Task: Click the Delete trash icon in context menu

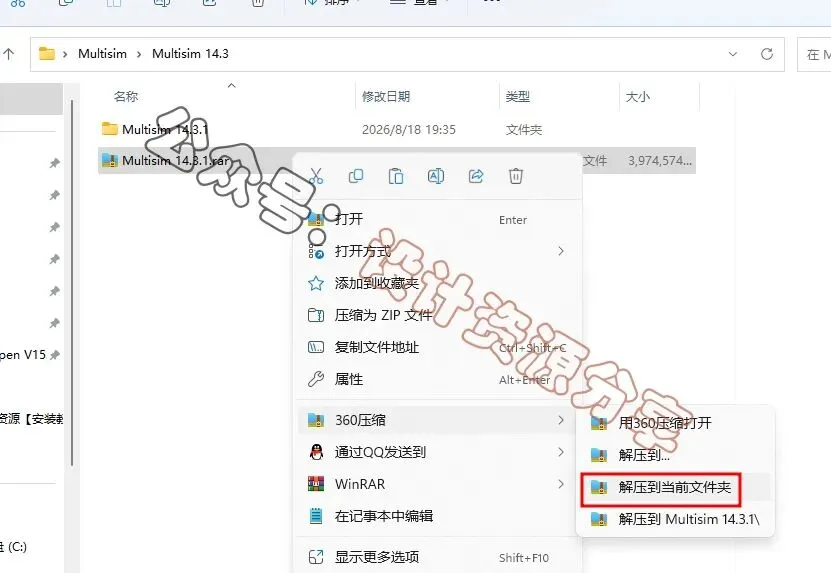Action: point(516,176)
